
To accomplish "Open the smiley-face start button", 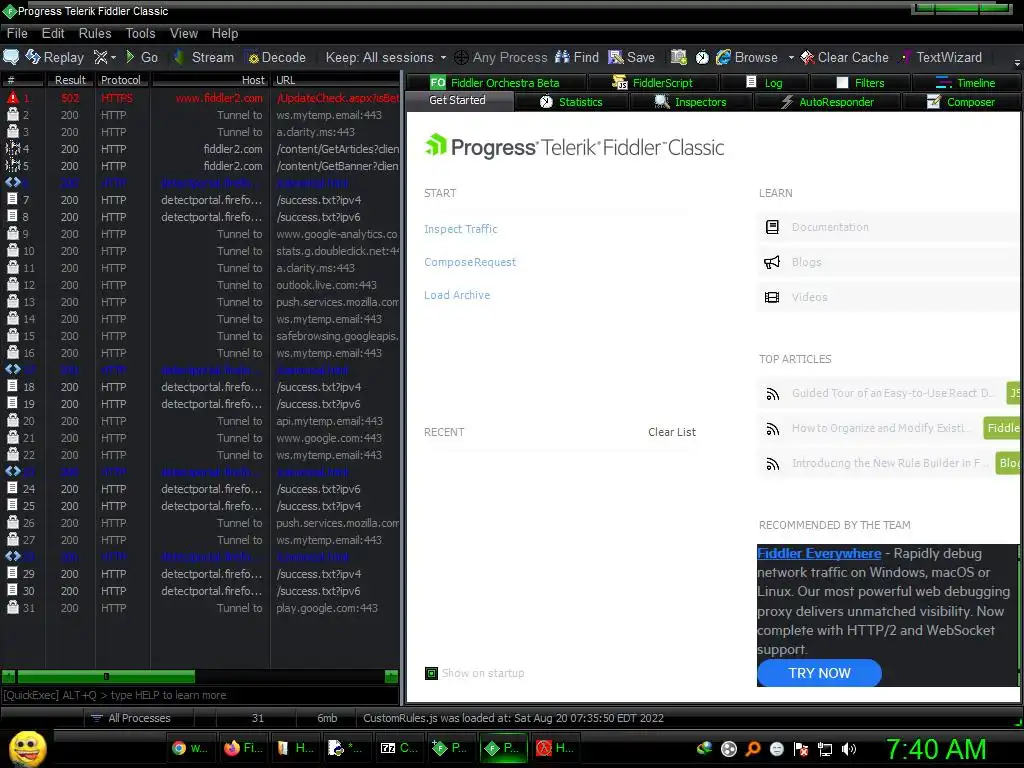I will 27,748.
